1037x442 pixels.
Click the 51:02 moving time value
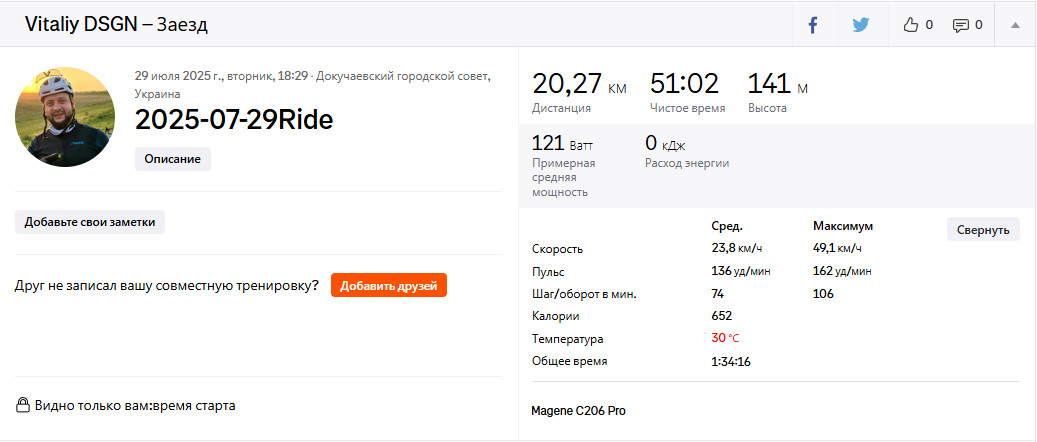coord(684,85)
